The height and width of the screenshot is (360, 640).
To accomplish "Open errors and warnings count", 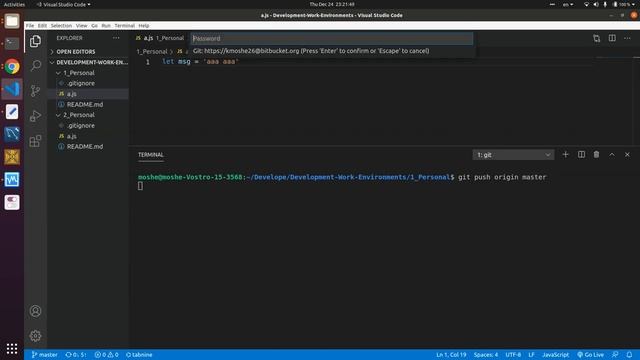I will point(107,355).
